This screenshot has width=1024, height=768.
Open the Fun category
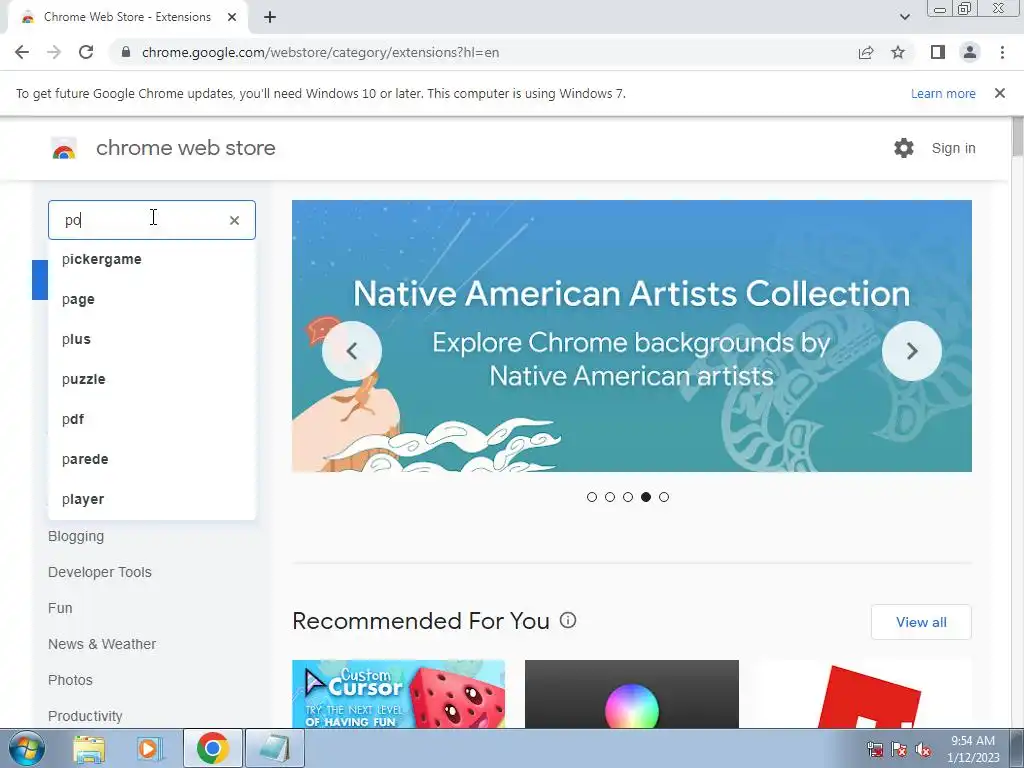60,608
